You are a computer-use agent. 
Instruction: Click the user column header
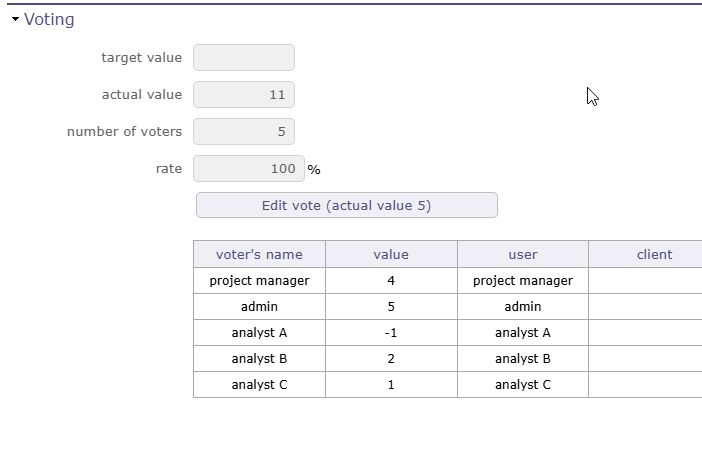pos(523,254)
